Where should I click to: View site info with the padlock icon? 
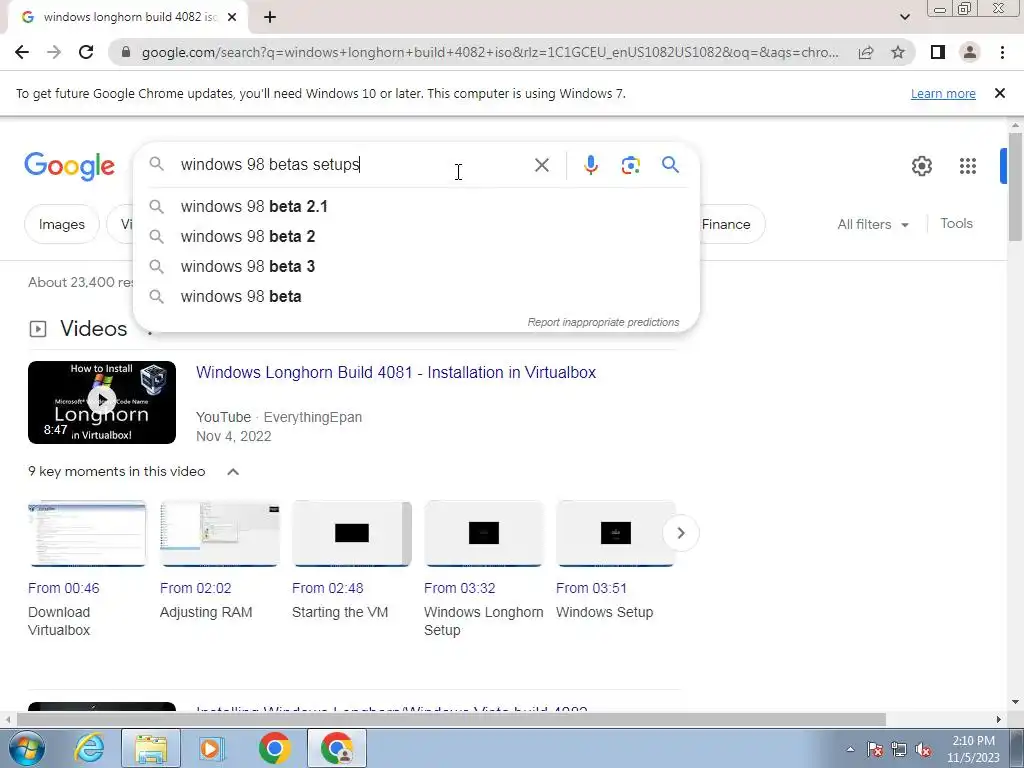pyautogui.click(x=126, y=52)
